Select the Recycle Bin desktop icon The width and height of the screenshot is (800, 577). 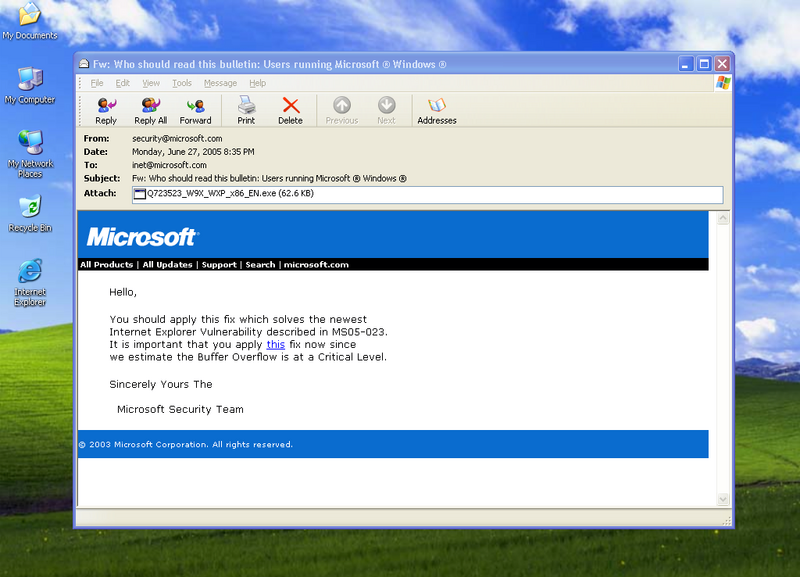(x=30, y=214)
